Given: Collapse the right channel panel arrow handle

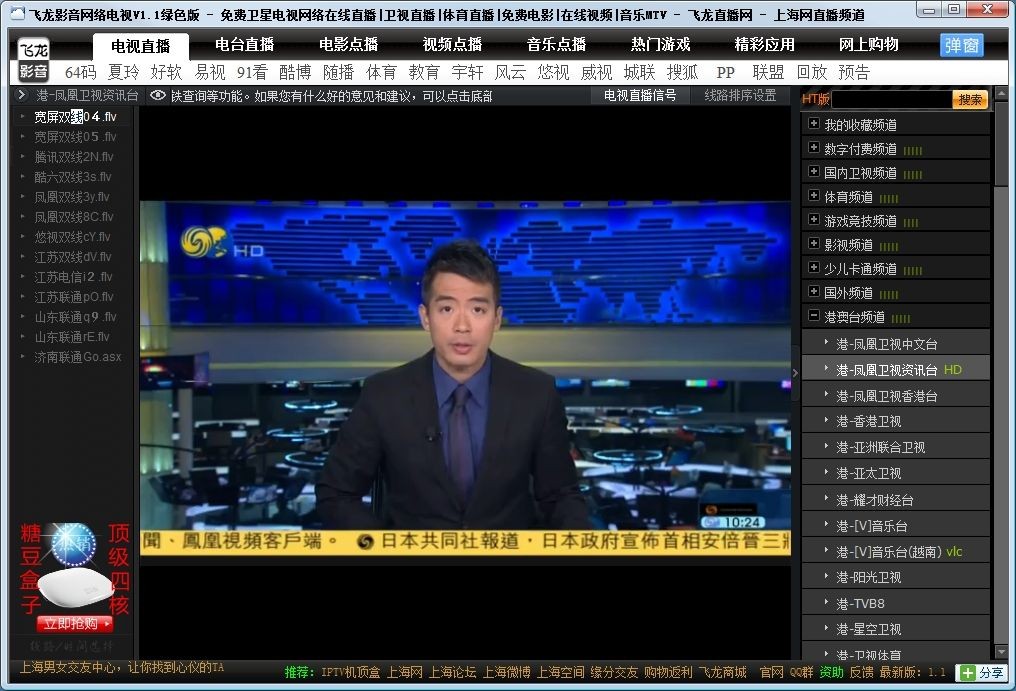Looking at the screenshot, I should [x=796, y=373].
